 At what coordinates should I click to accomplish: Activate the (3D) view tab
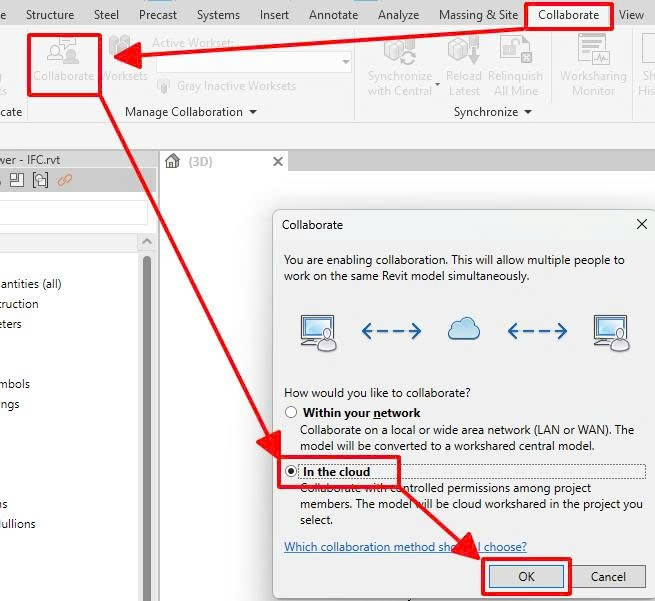200,161
